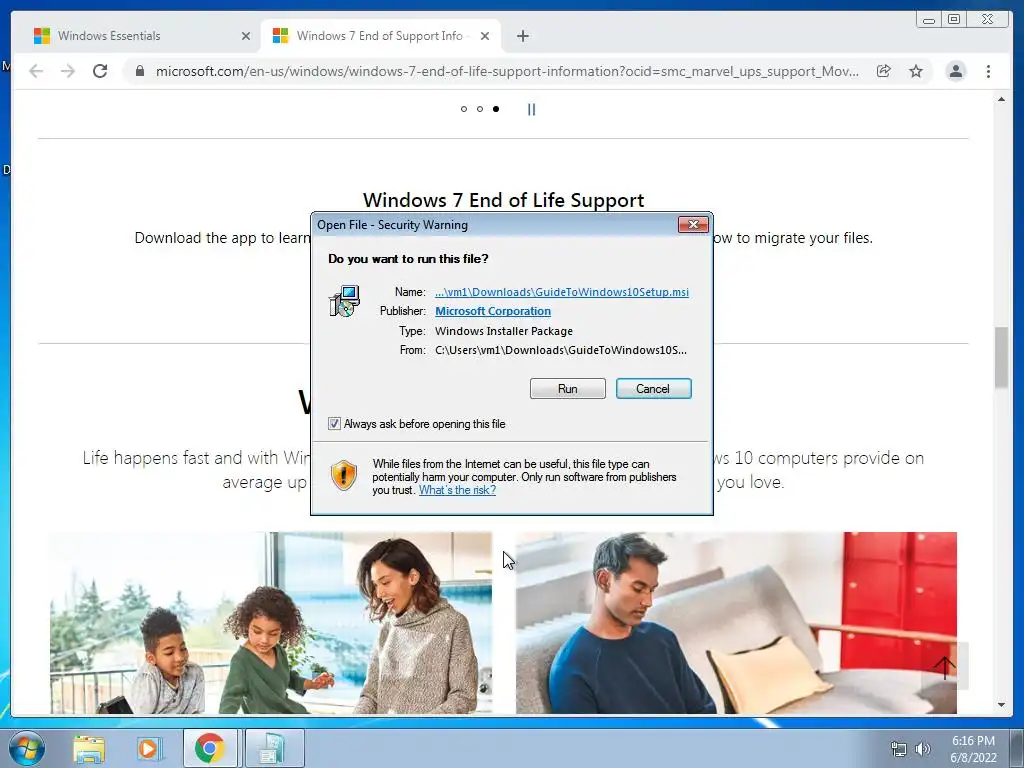Click the scrollbar down arrow

tap(1001, 705)
